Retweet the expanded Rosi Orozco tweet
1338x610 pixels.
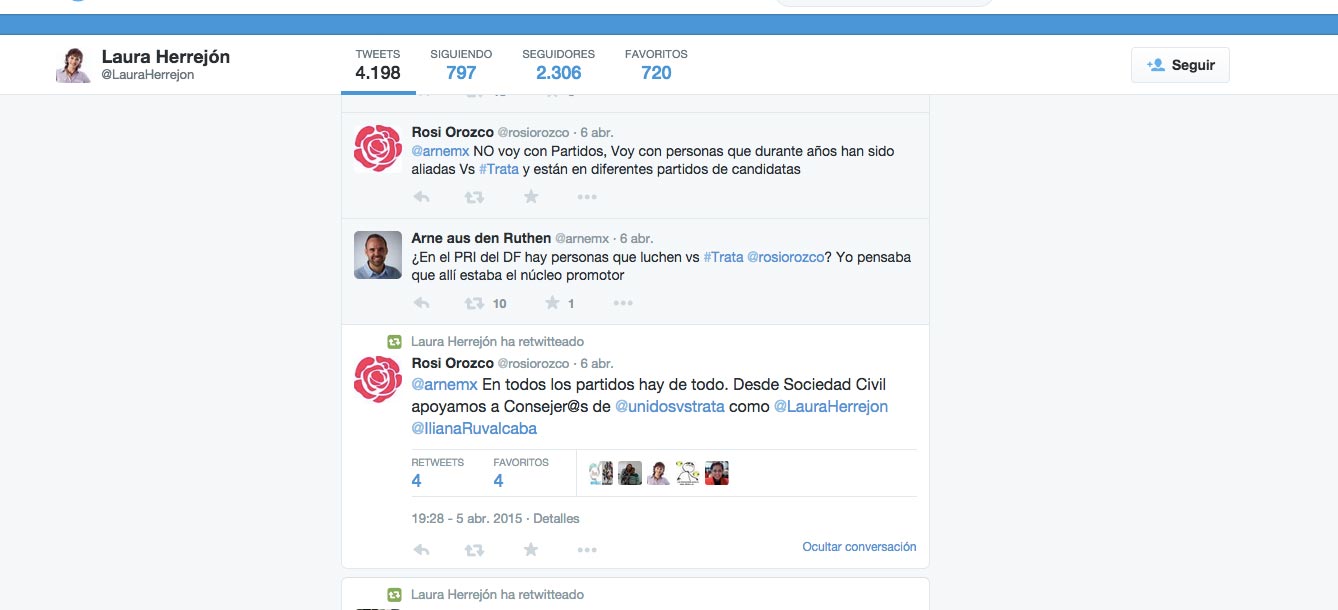pos(474,549)
